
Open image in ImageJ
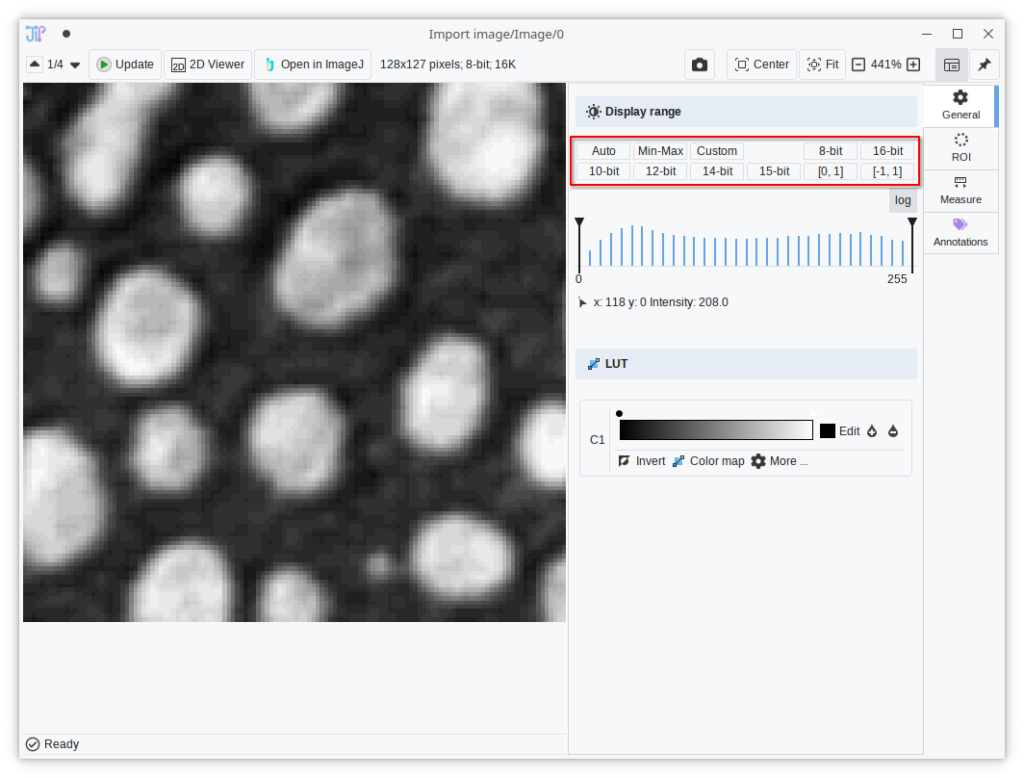coord(312,65)
